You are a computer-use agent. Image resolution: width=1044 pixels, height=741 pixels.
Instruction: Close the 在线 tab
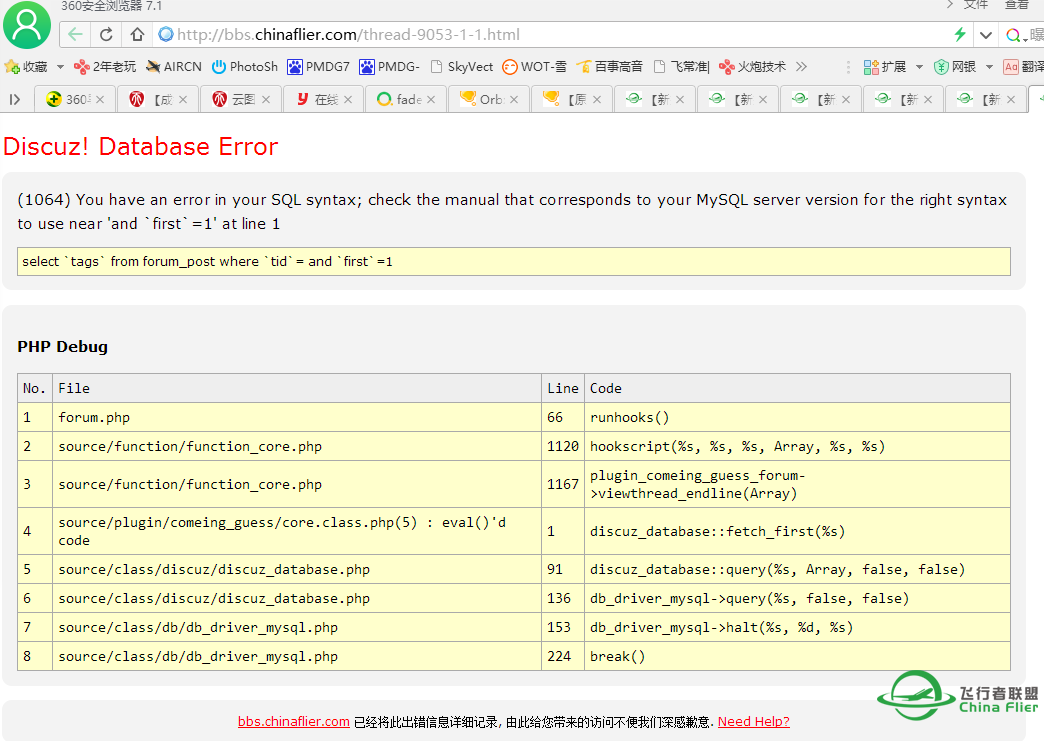click(x=348, y=99)
